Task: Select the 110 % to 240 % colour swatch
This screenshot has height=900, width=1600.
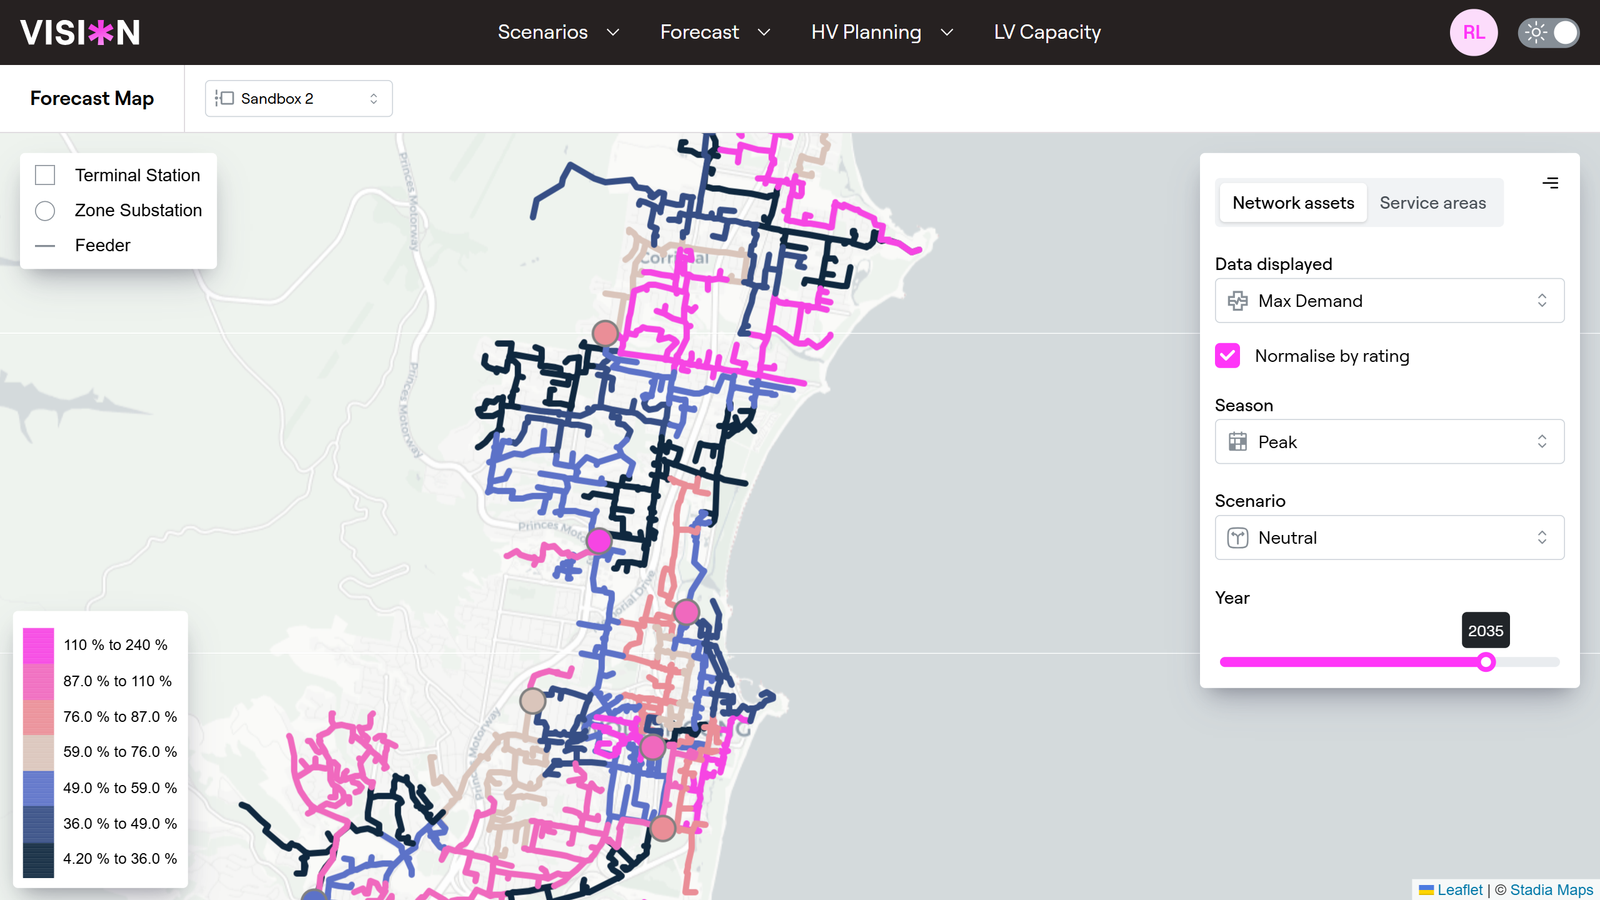Action: click(38, 645)
